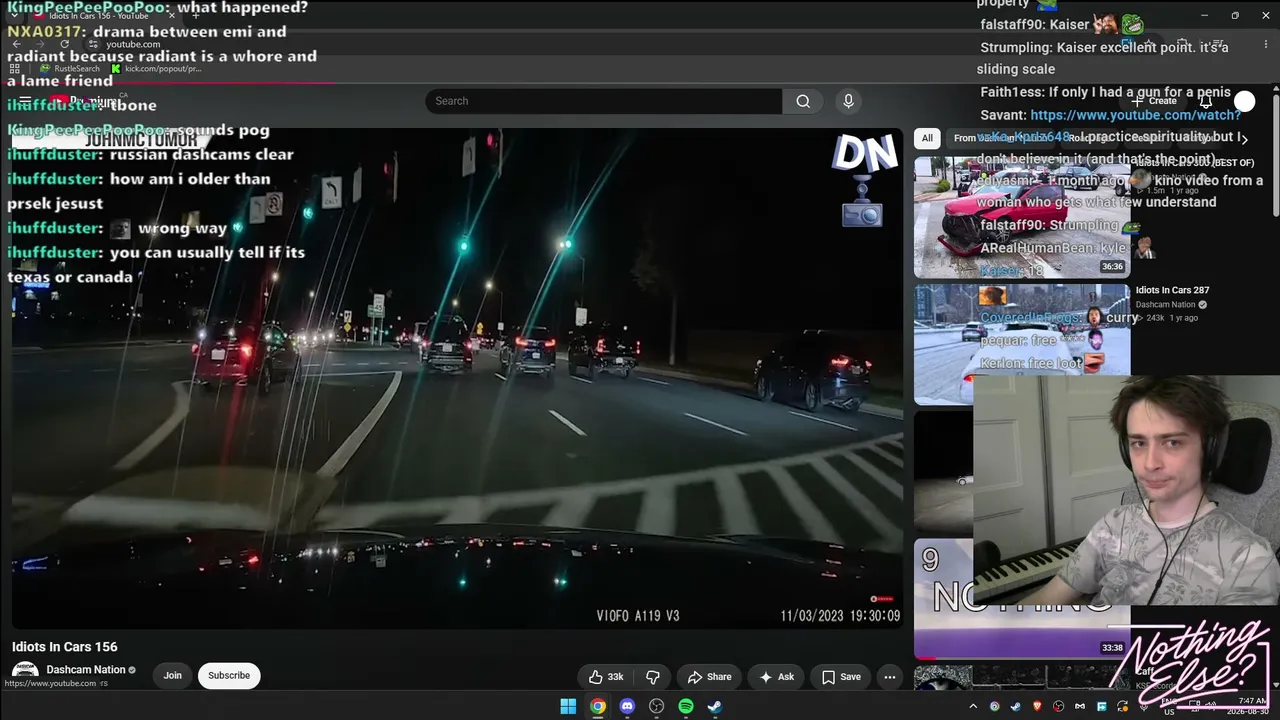Open the Dashcam Nation channel name link
The width and height of the screenshot is (1280, 720).
tap(86, 670)
